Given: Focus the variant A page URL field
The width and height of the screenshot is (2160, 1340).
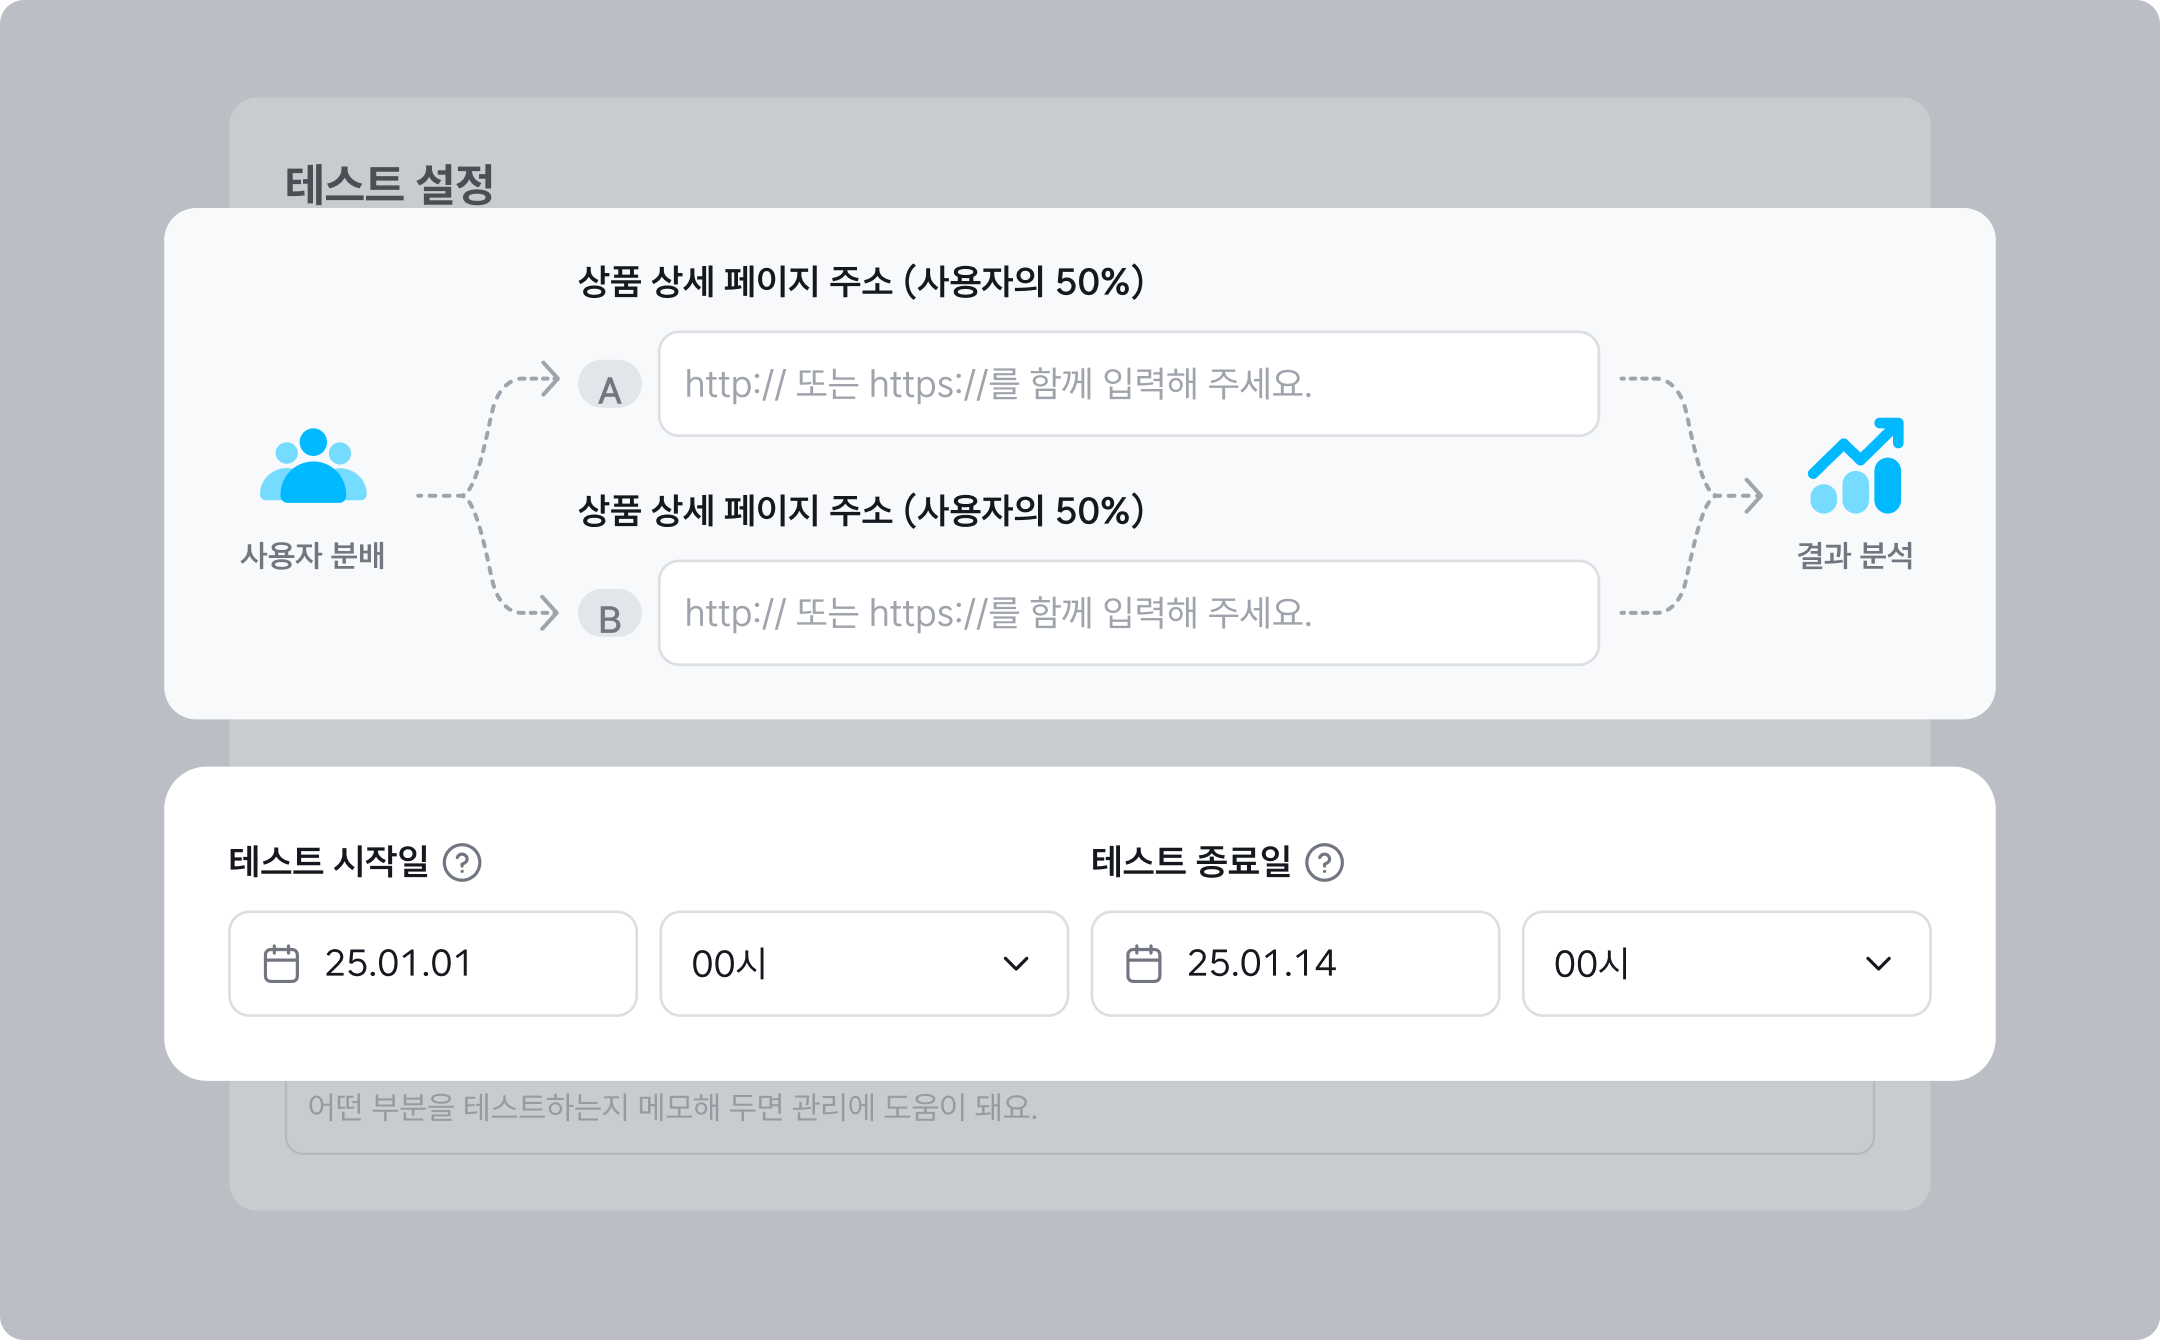Looking at the screenshot, I should click(x=1128, y=384).
